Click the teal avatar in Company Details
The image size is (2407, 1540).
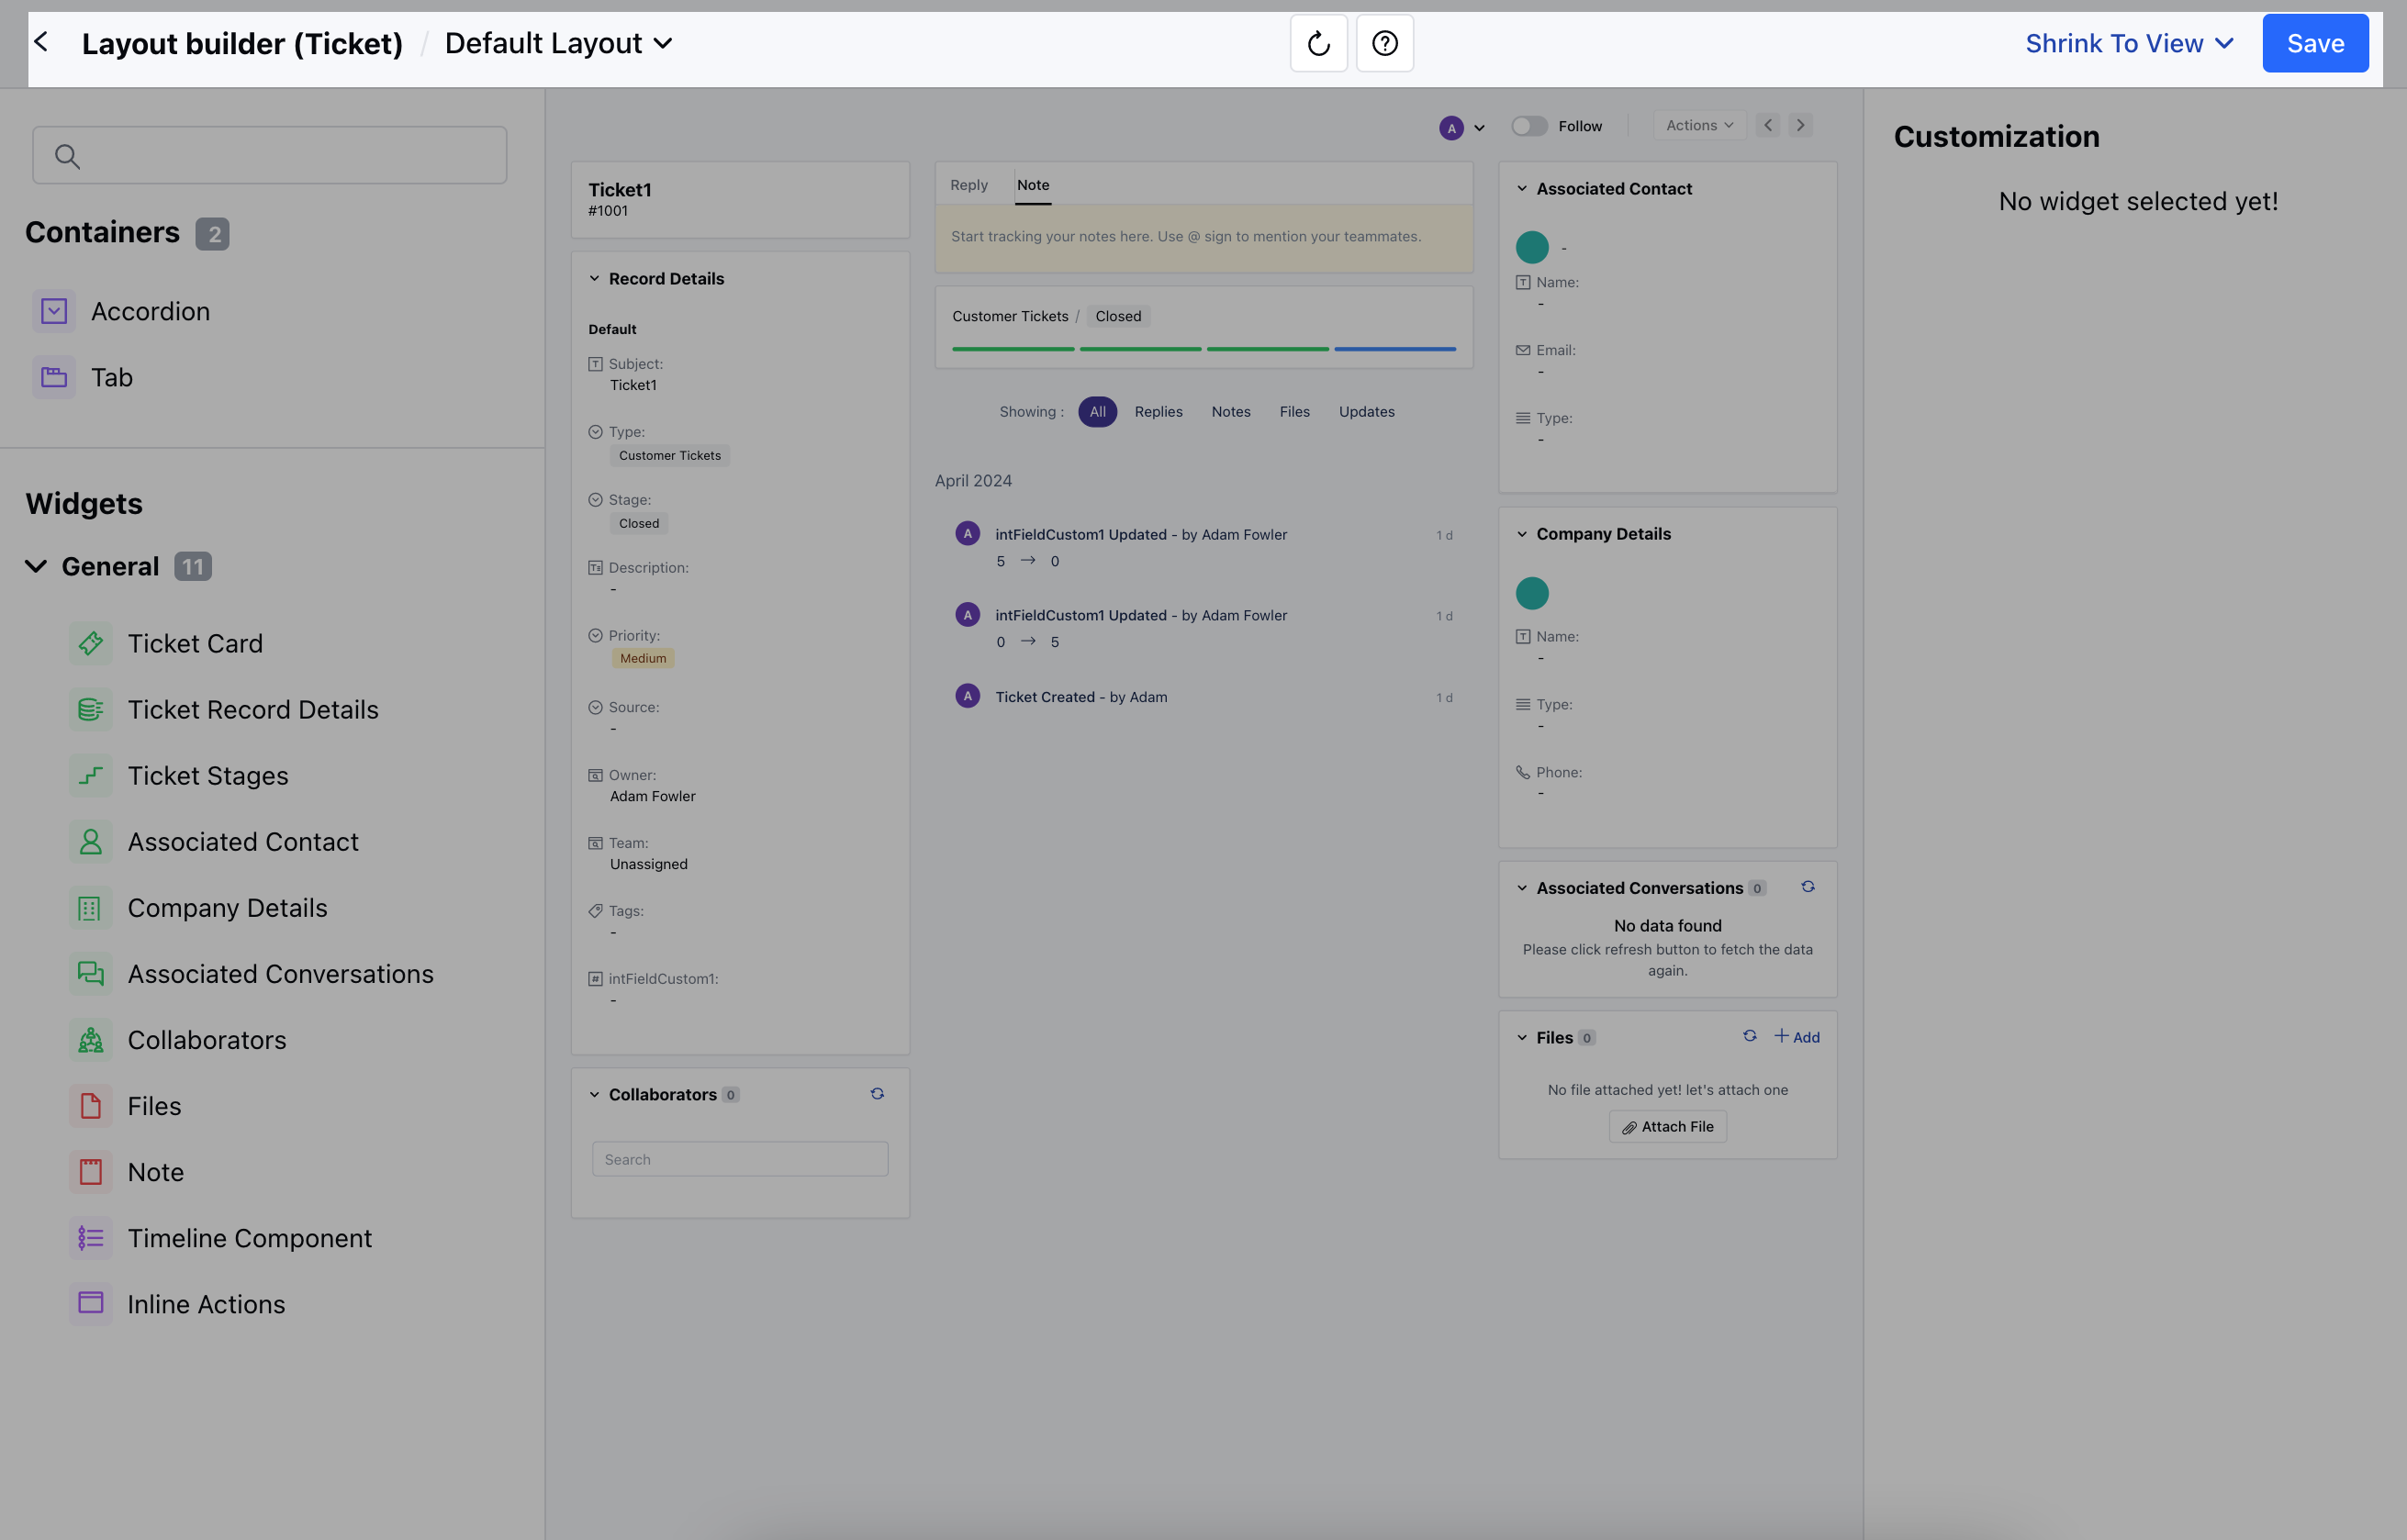(x=1532, y=592)
